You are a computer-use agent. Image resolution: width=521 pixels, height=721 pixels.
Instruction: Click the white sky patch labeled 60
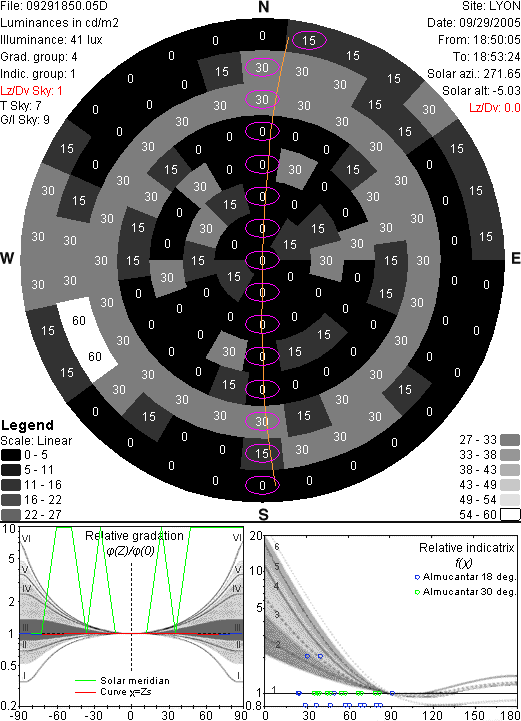86,338
